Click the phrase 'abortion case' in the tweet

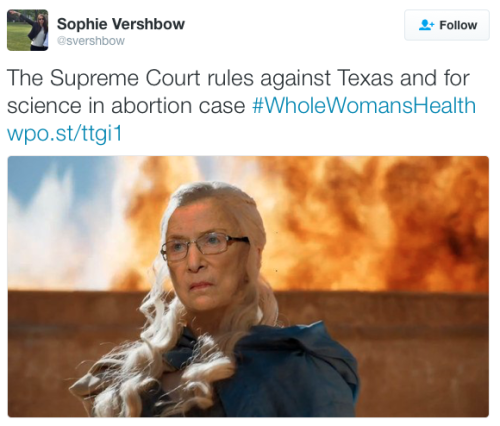pyautogui.click(x=178, y=106)
